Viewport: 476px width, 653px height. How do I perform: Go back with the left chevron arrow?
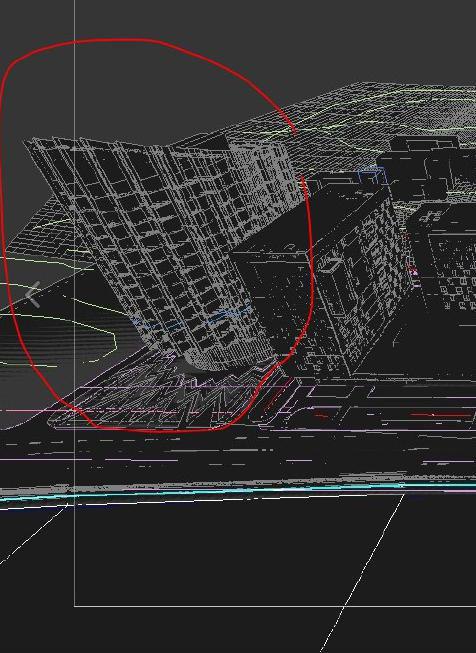[33, 294]
